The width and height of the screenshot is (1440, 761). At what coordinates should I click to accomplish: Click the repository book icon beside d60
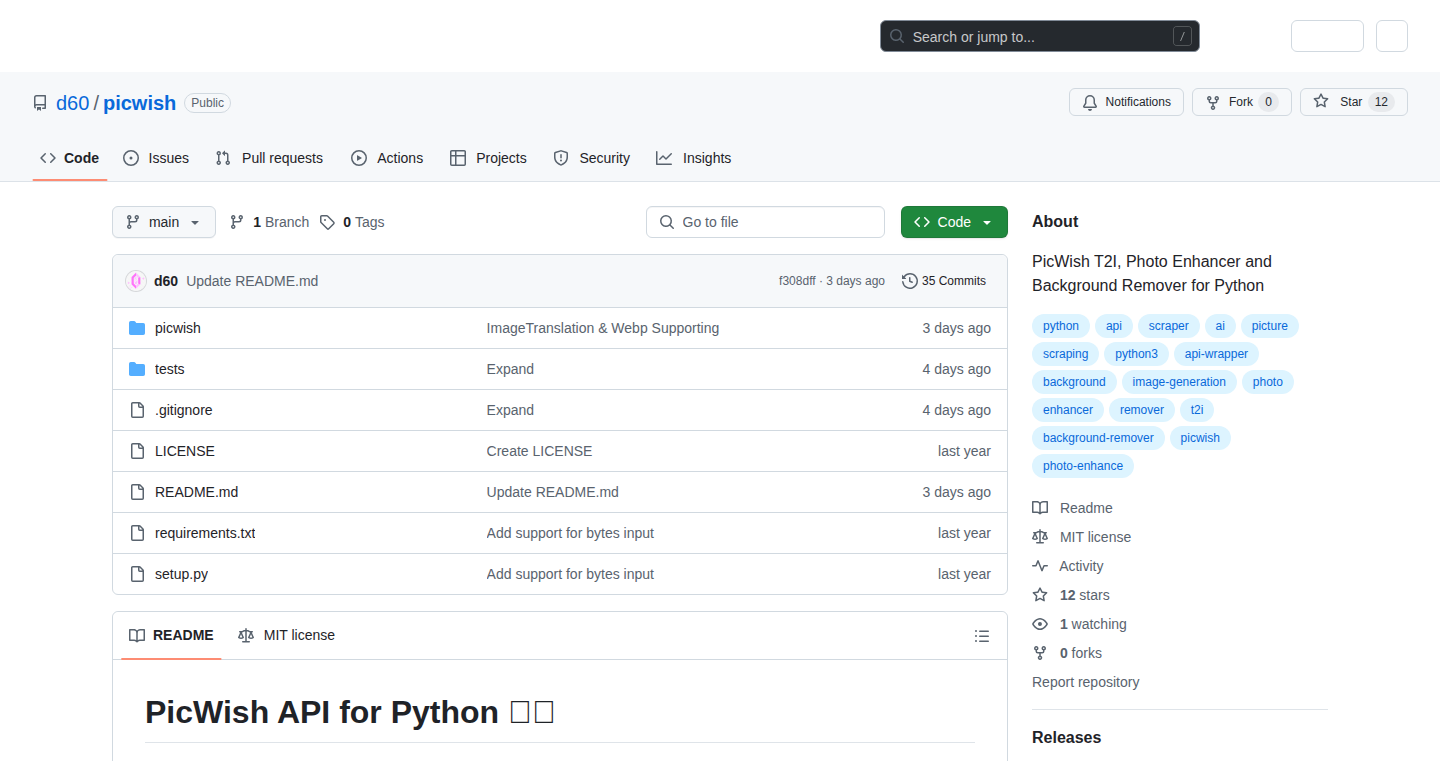[x=40, y=103]
